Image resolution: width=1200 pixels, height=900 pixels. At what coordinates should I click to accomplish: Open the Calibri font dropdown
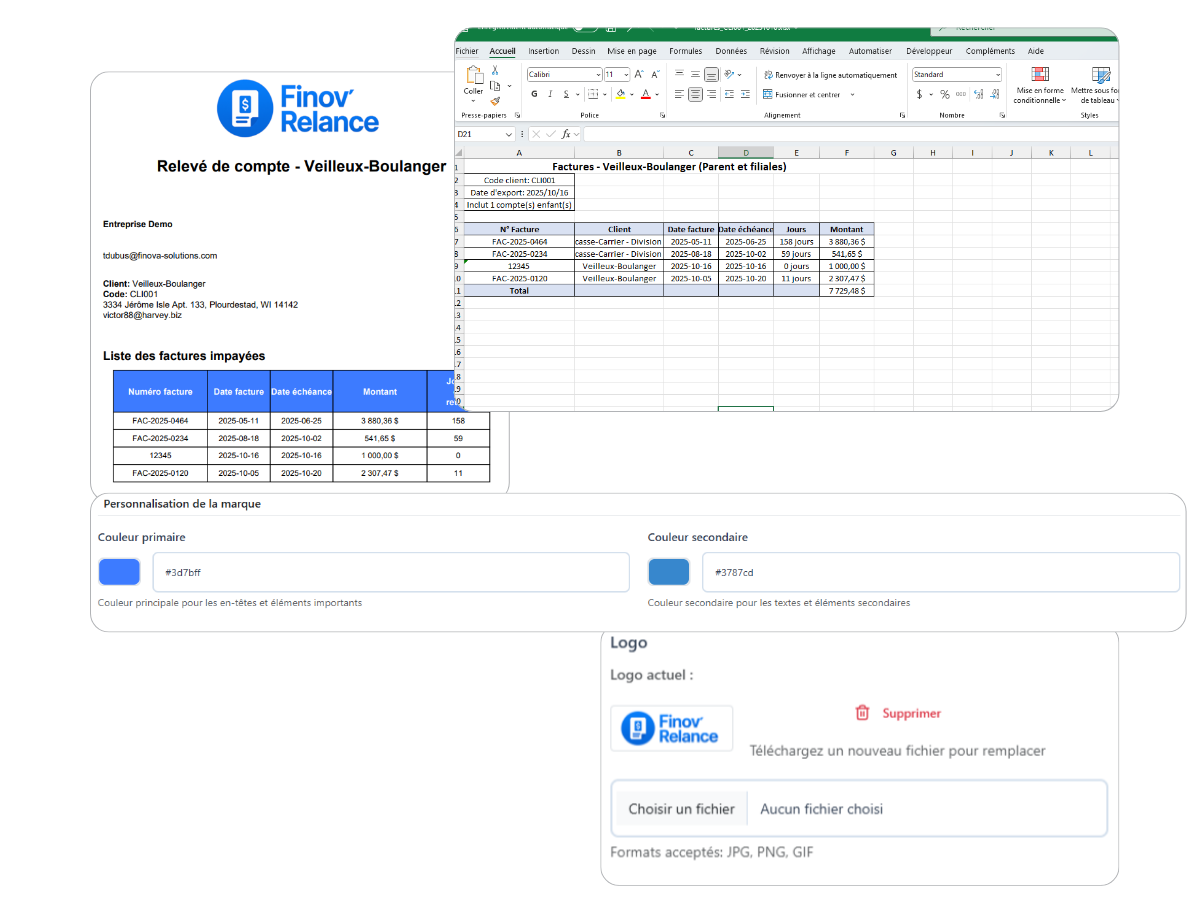tap(565, 74)
